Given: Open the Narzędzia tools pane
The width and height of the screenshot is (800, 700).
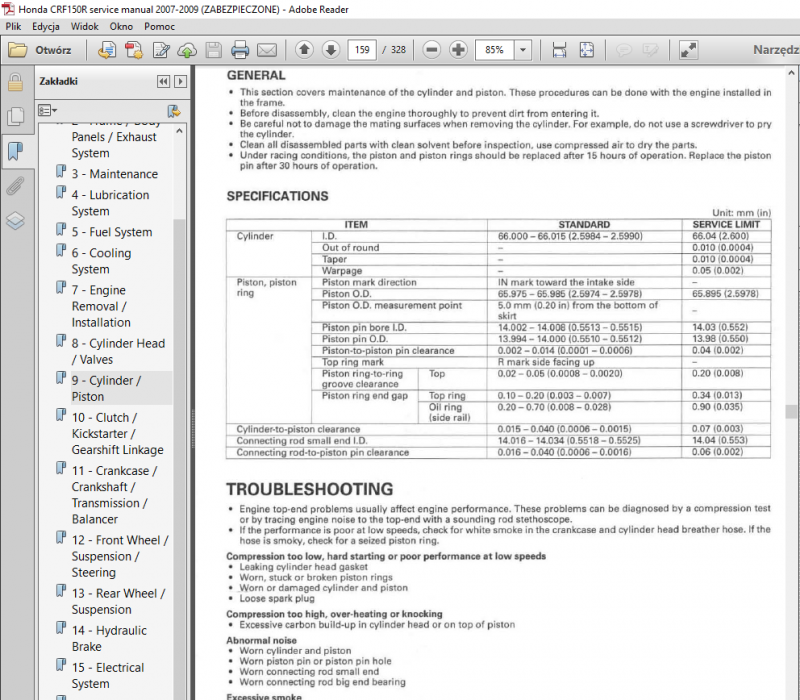Looking at the screenshot, I should tap(775, 50).
